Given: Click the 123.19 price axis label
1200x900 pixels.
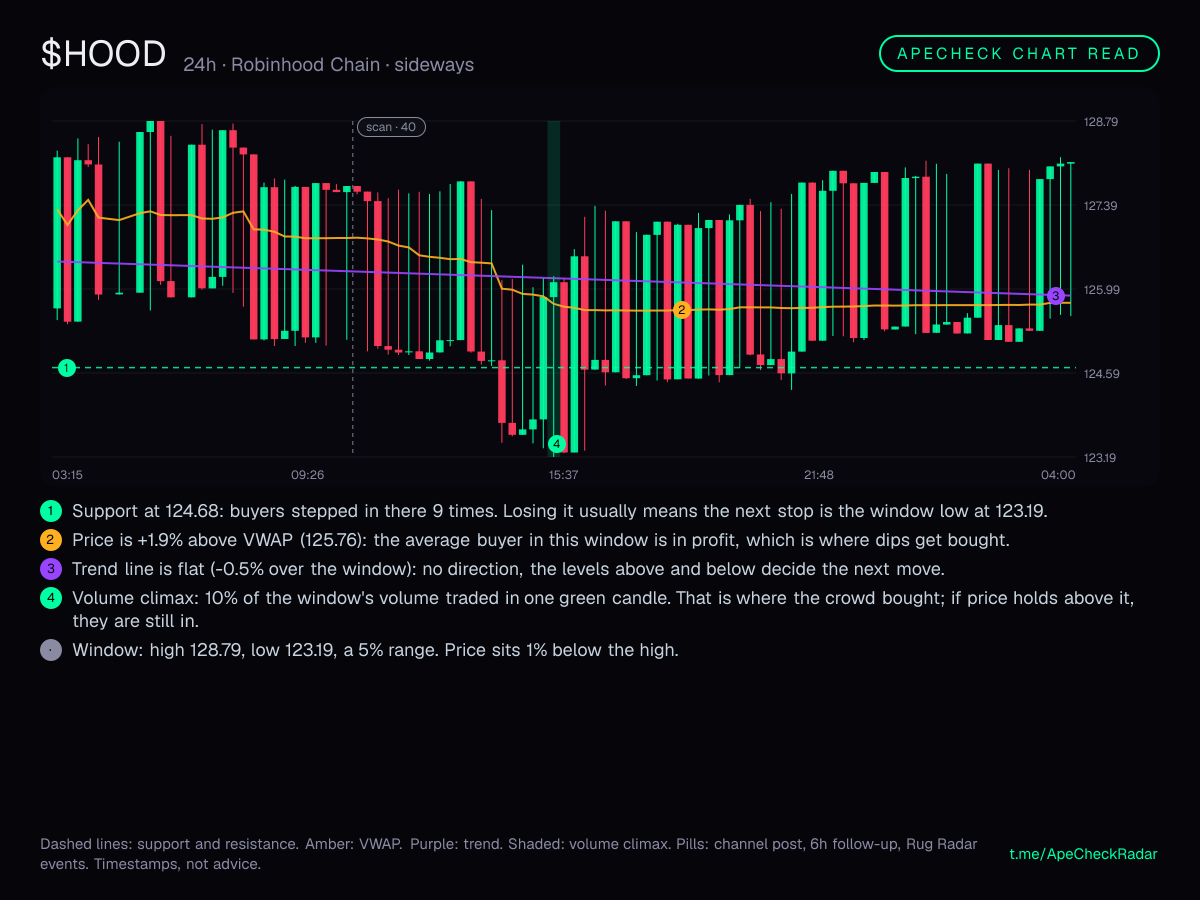Looking at the screenshot, I should click(x=1101, y=458).
